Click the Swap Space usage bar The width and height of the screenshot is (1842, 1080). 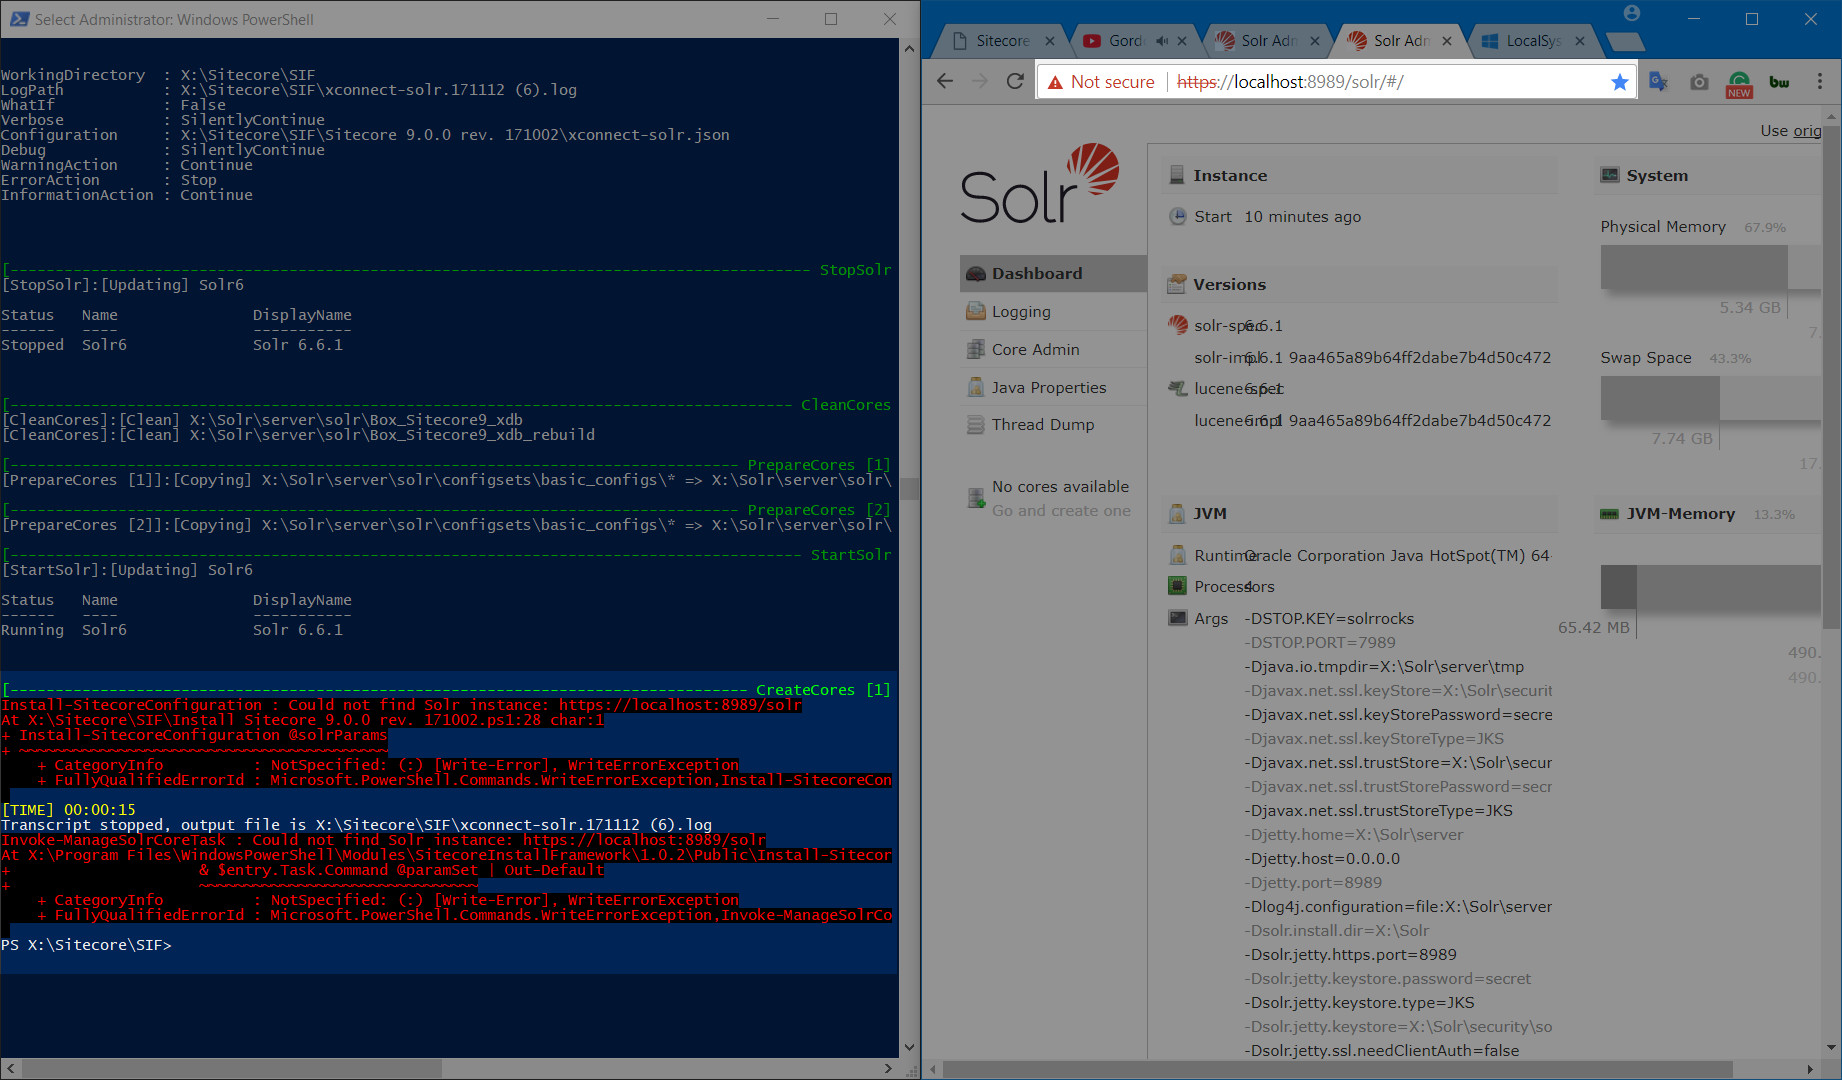point(1710,398)
